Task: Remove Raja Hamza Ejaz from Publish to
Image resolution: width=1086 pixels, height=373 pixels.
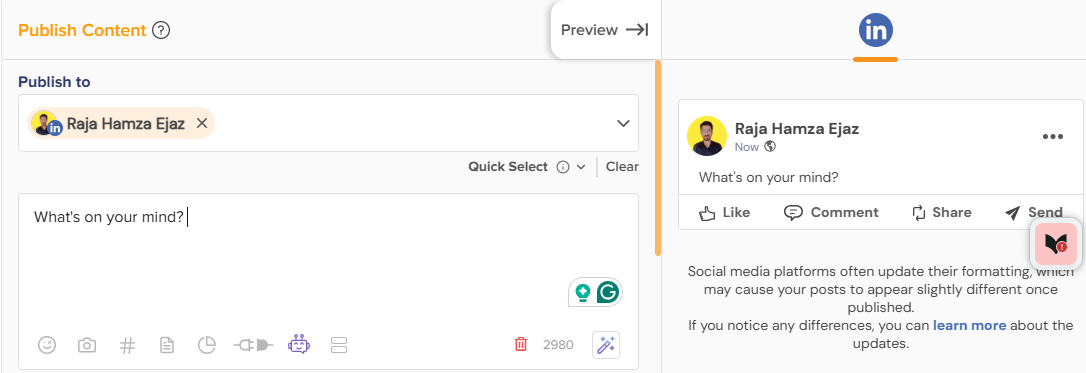Action: [x=202, y=123]
